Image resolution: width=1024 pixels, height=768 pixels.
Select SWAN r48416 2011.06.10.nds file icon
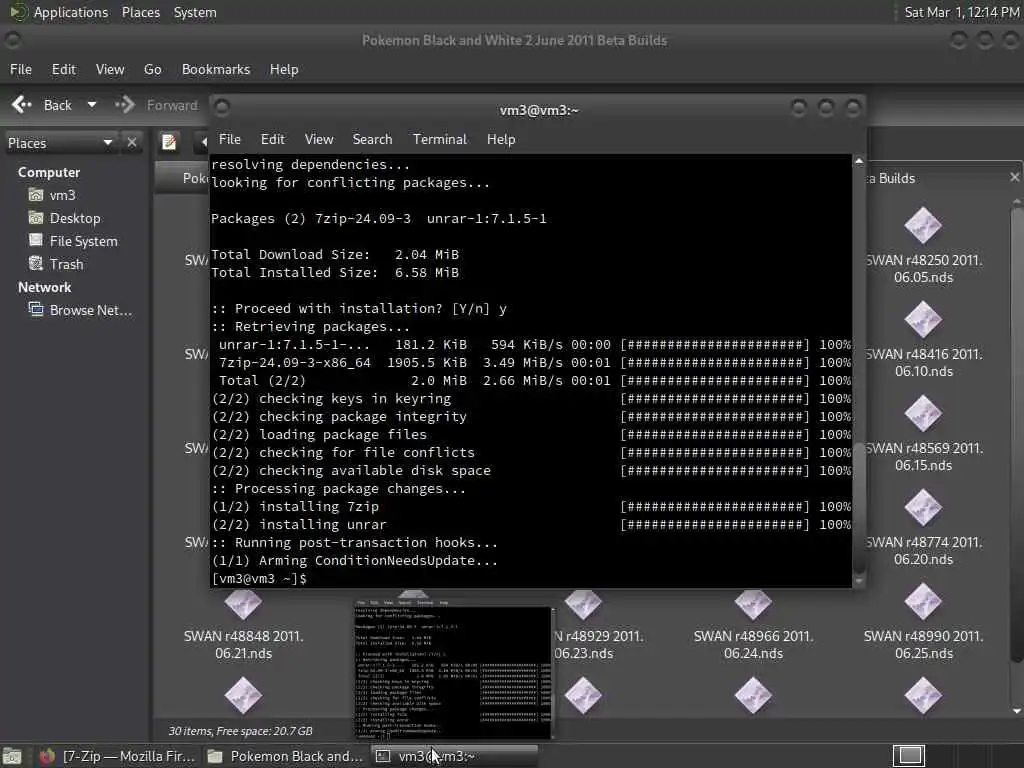coord(923,320)
